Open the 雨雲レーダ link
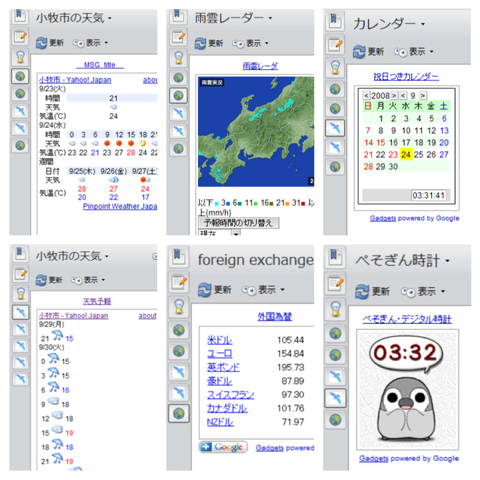480x480 pixels. [x=260, y=66]
